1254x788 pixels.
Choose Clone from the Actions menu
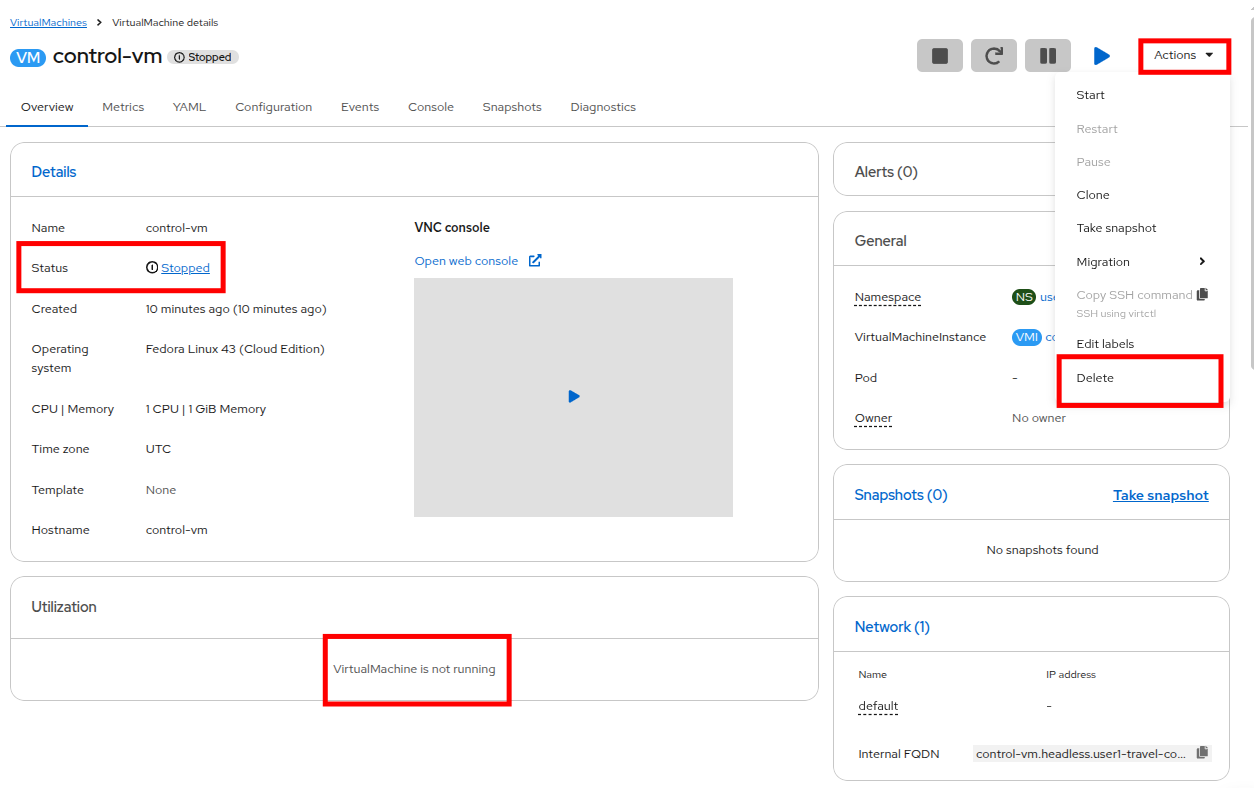[1091, 194]
